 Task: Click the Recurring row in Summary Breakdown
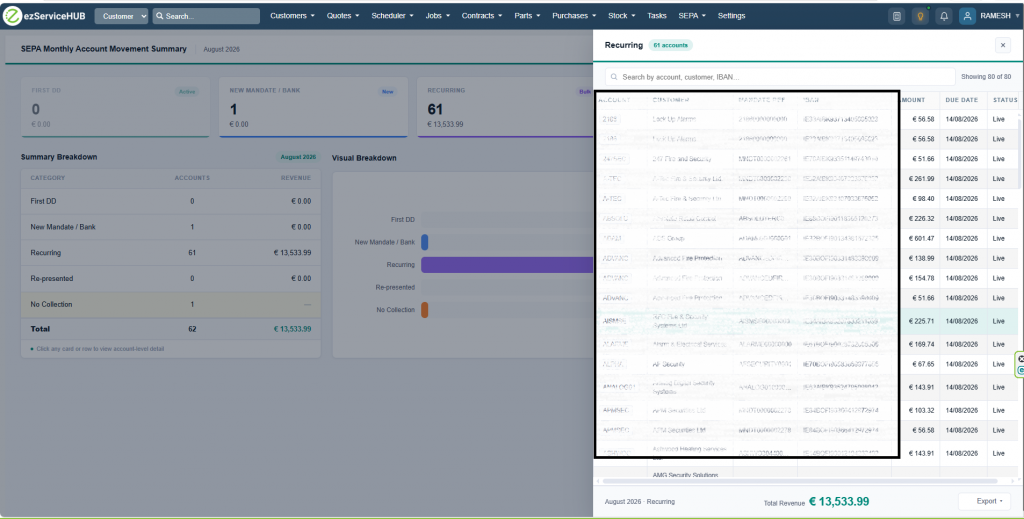pos(170,253)
